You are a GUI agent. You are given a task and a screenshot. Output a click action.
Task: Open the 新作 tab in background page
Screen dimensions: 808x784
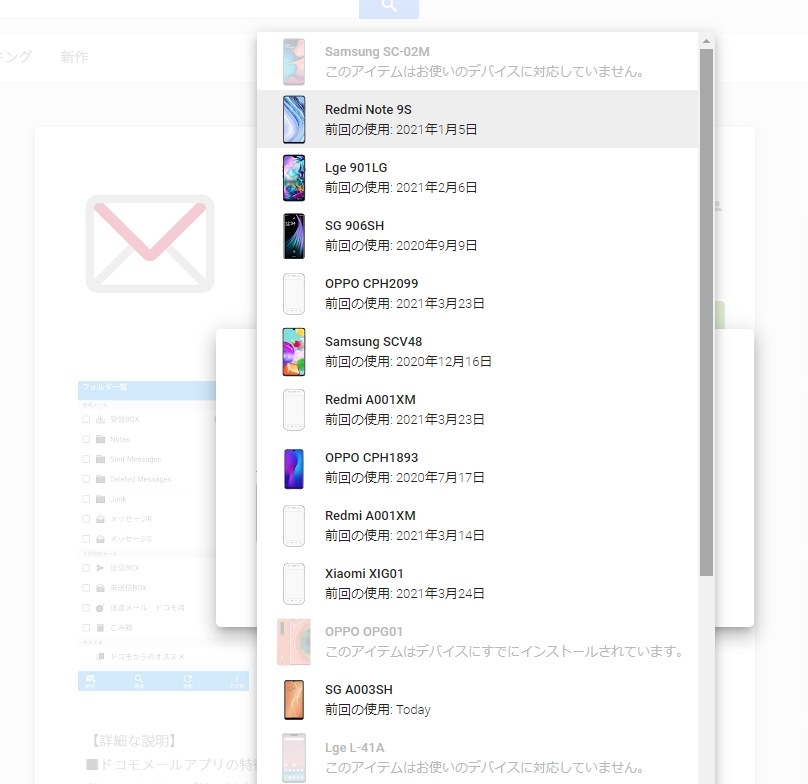point(74,57)
